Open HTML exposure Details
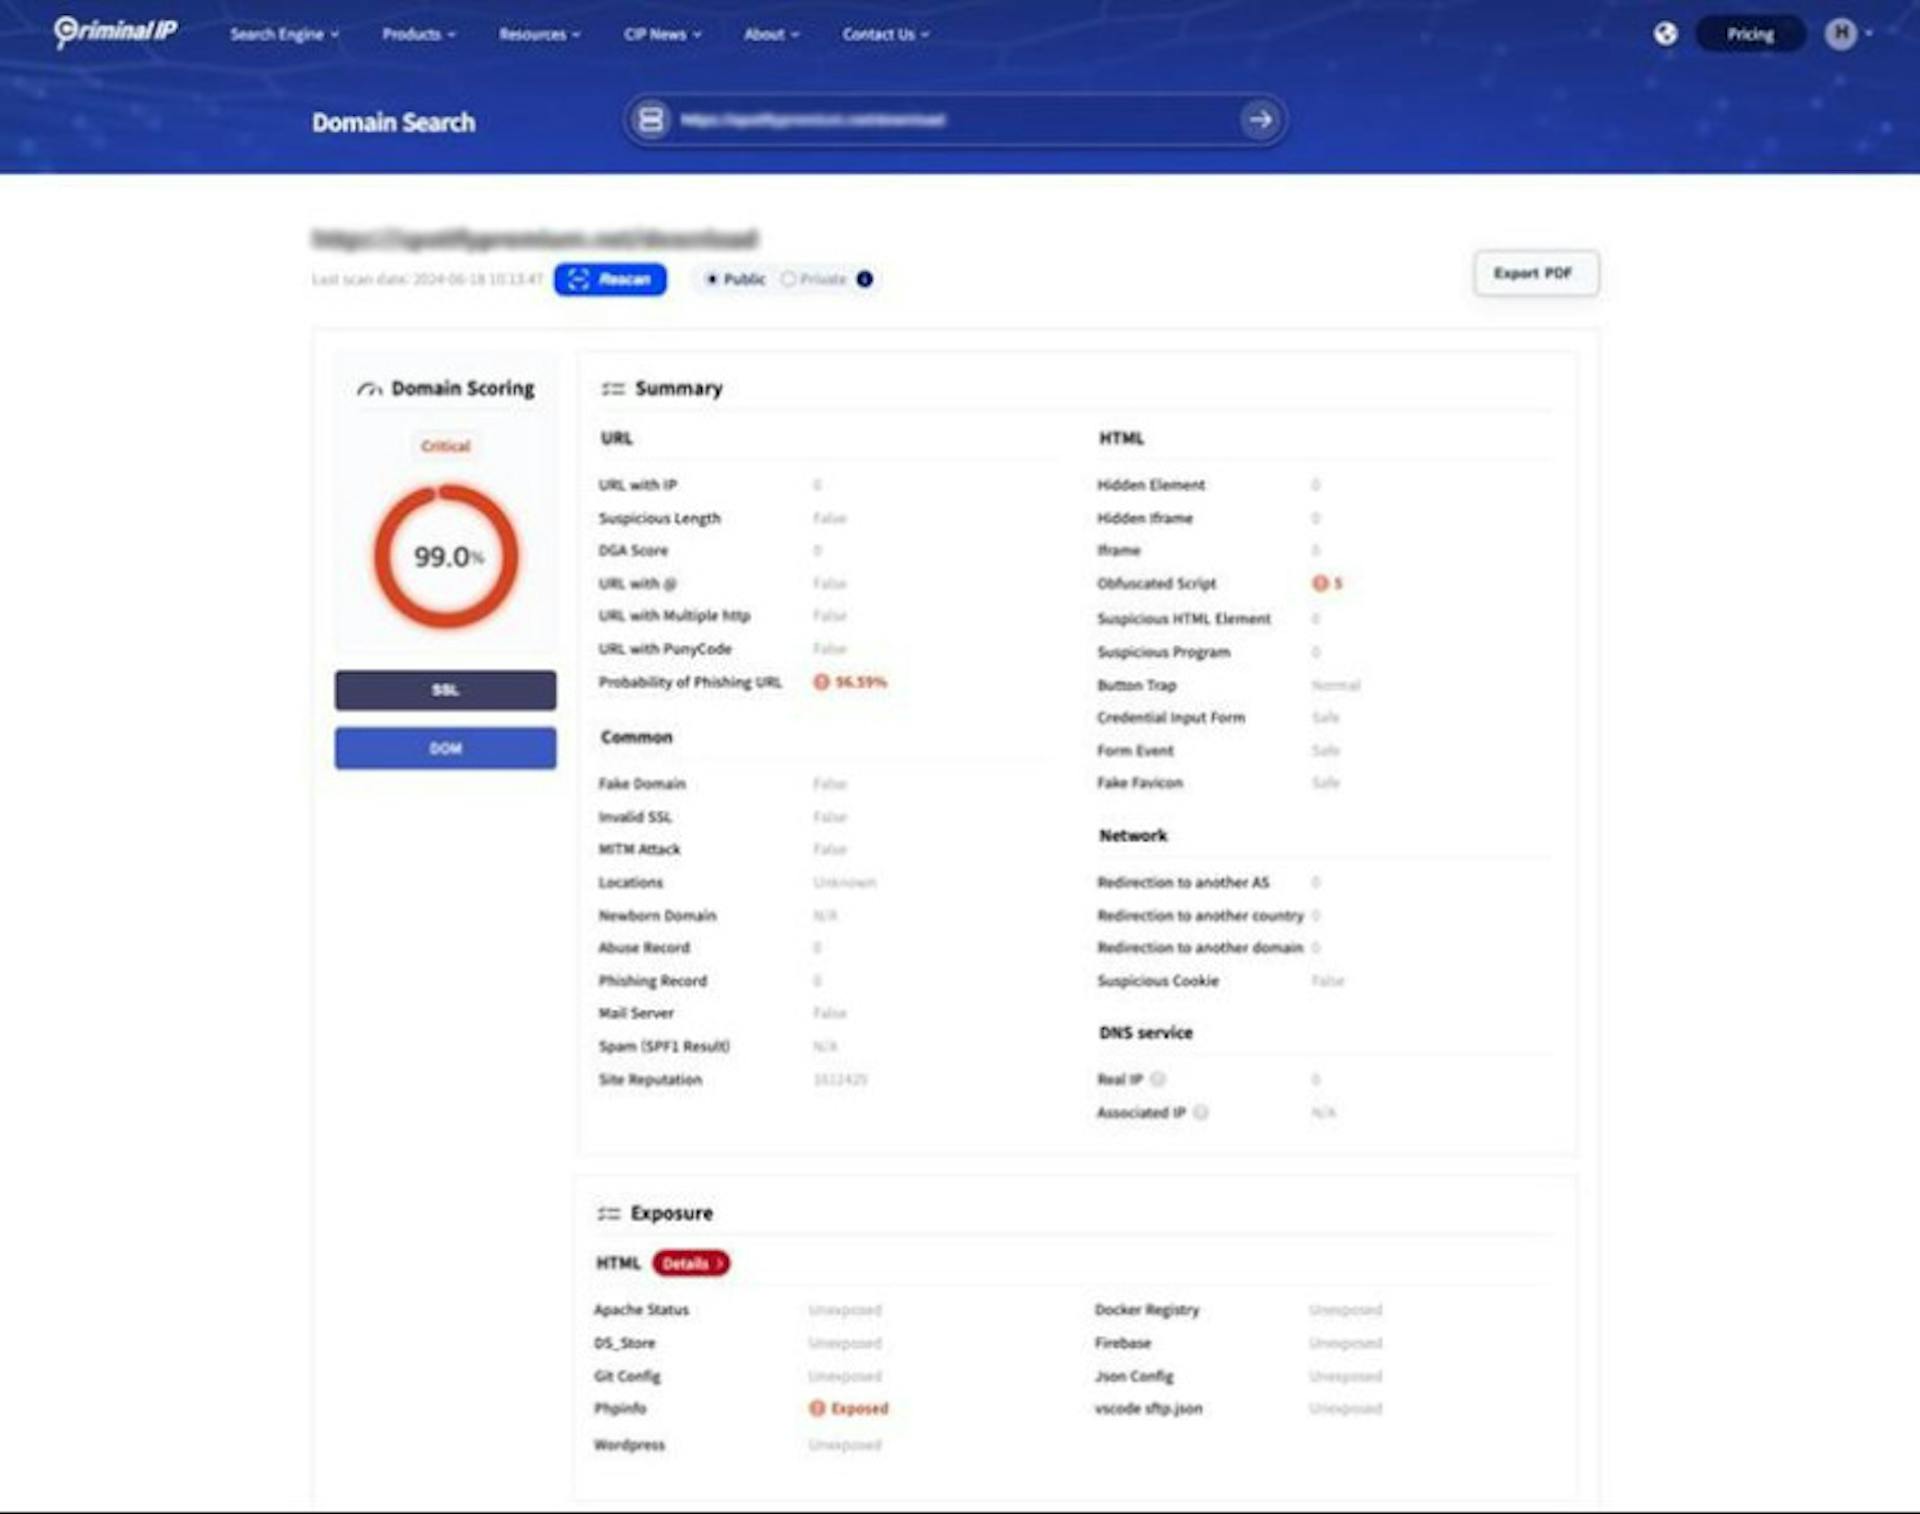The width and height of the screenshot is (1920, 1514). [690, 1263]
